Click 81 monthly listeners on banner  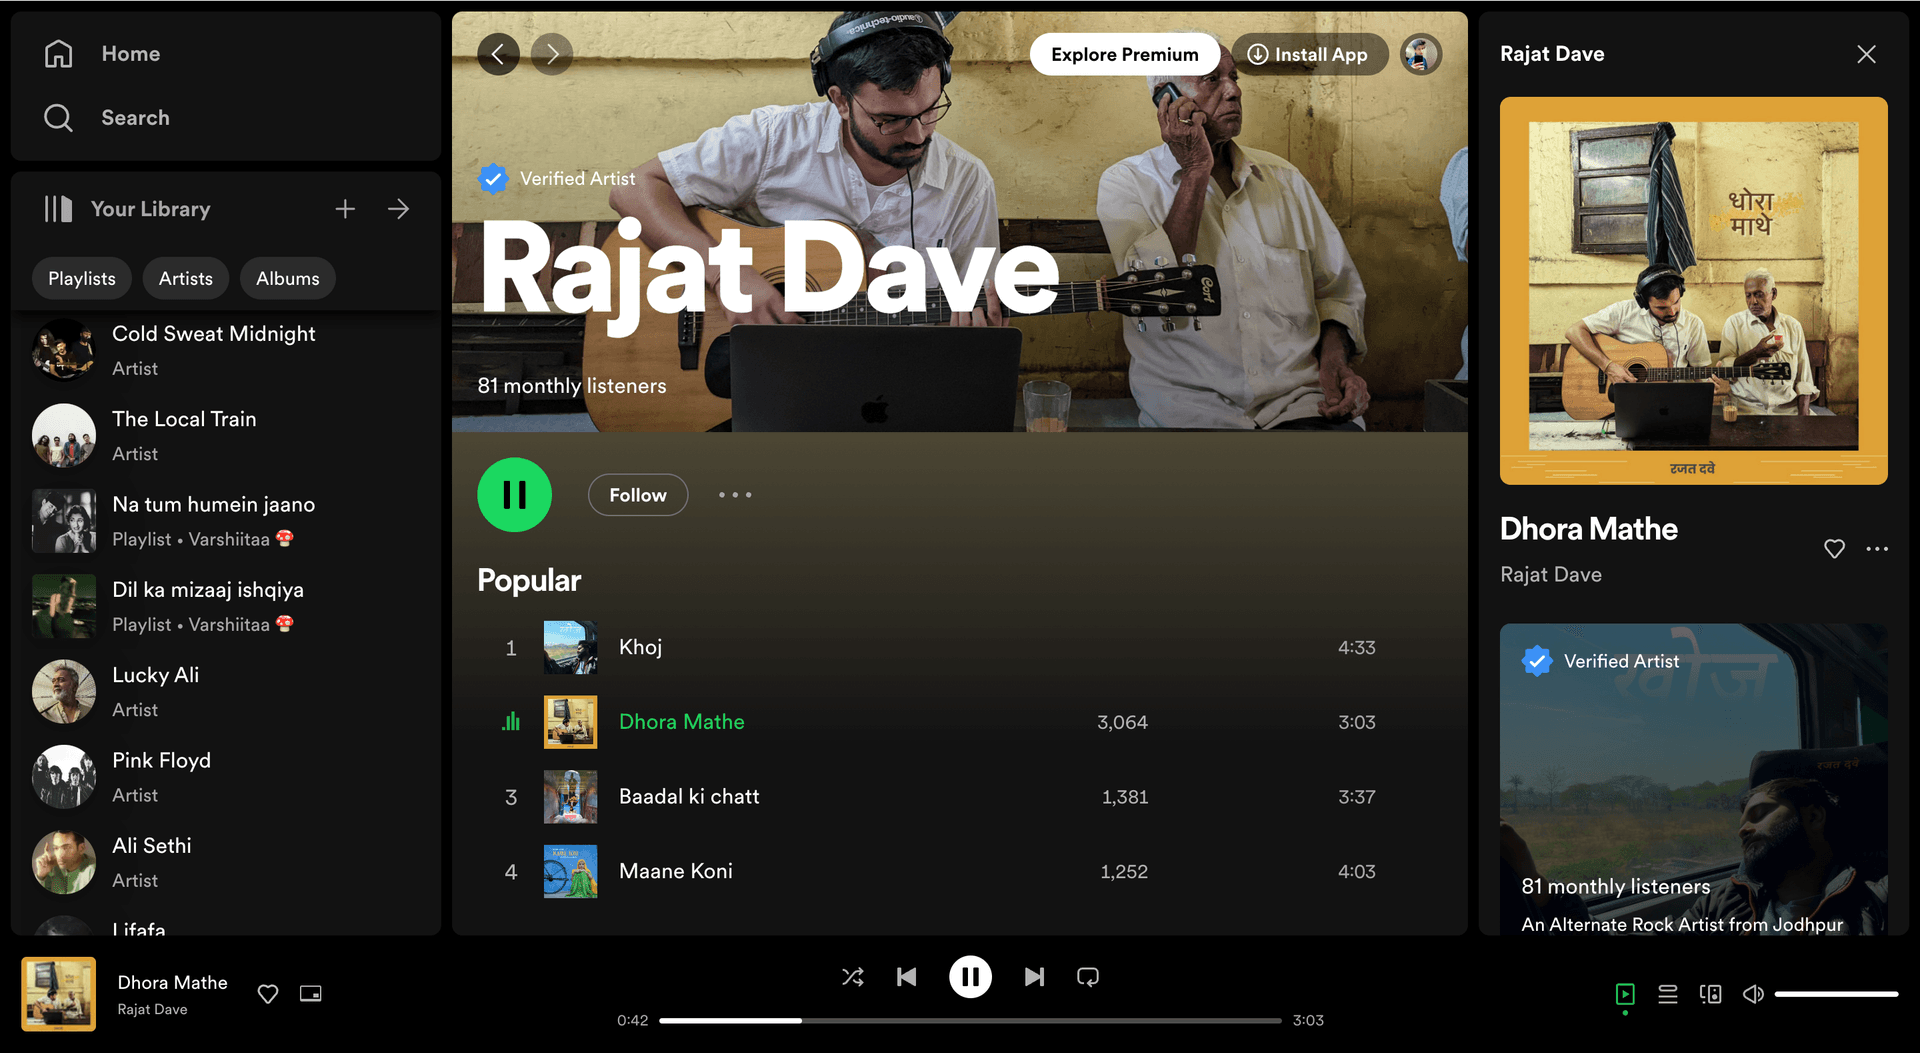click(x=572, y=386)
